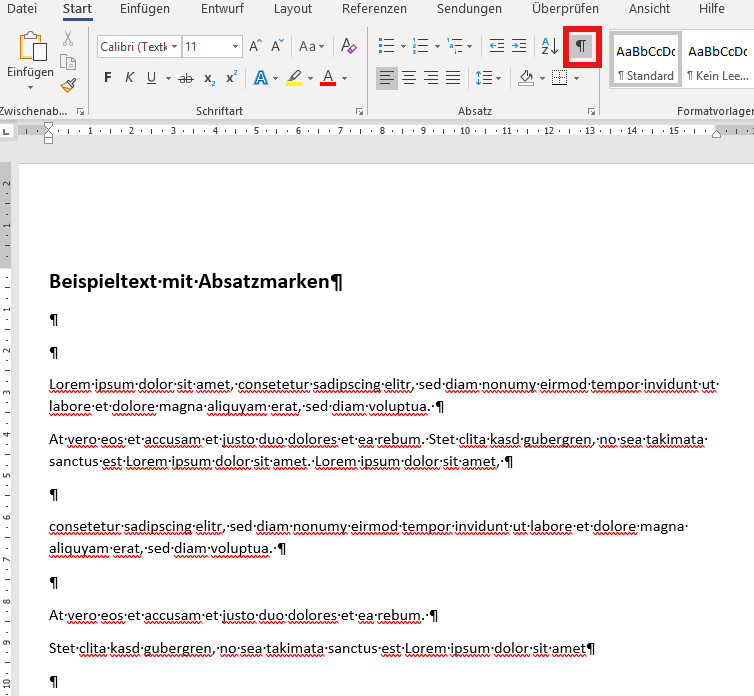Toggle italic formatting (K)
This screenshot has height=696, width=754.
click(129, 78)
